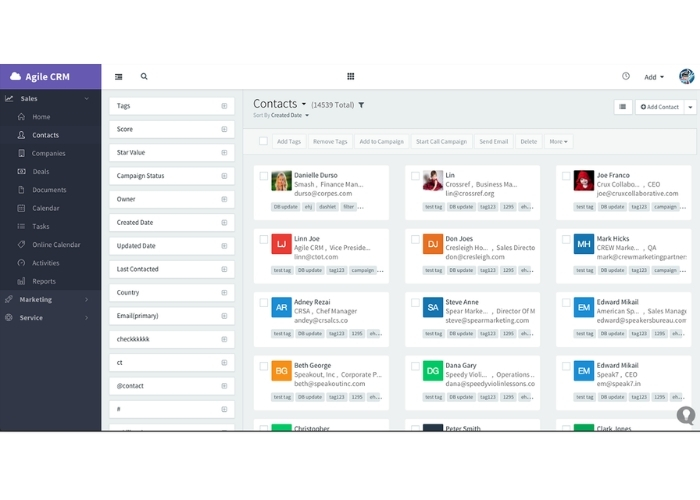
Task: Select Joe Franco's checkbox
Action: [566, 176]
